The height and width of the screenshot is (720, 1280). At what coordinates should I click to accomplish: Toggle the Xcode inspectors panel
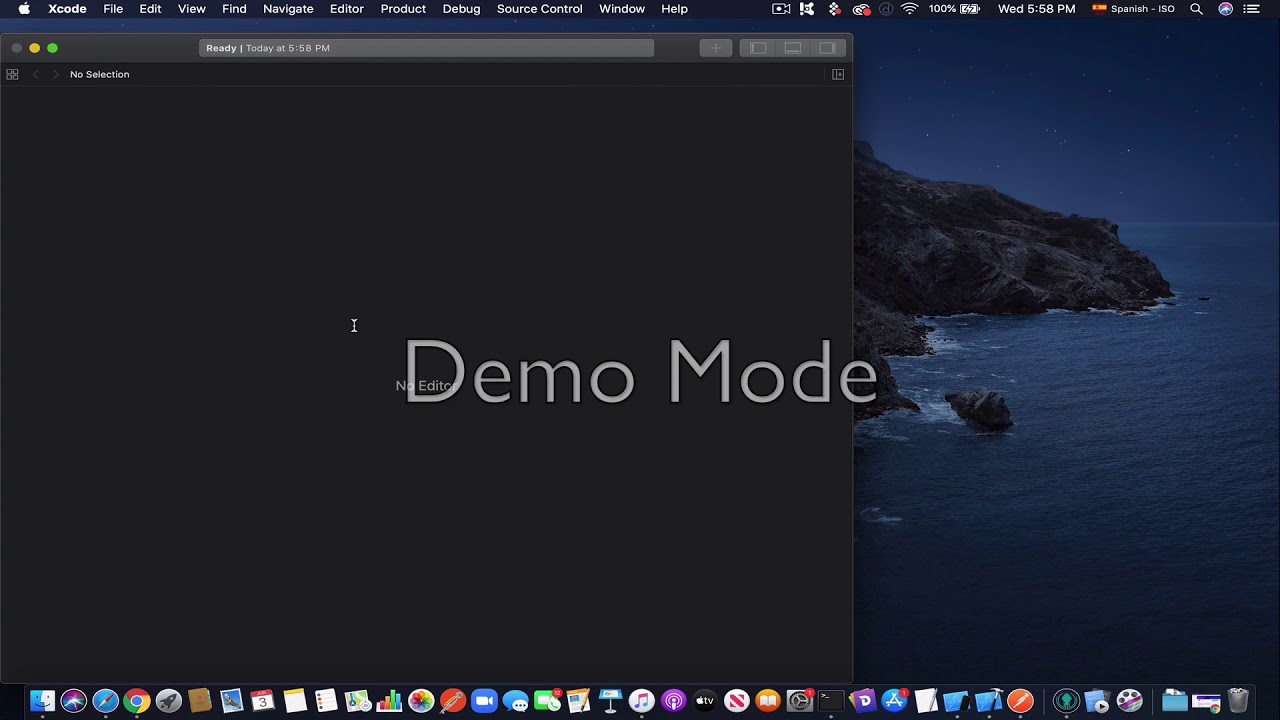828,48
